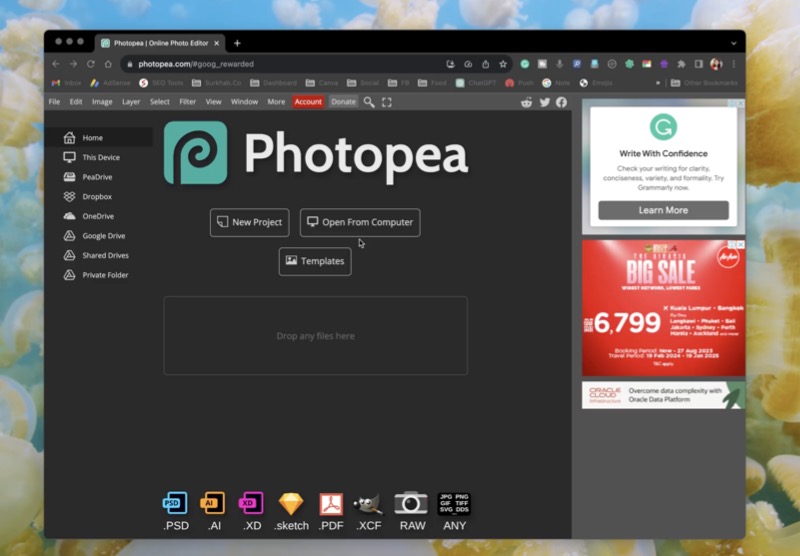Open the More menu

pyautogui.click(x=276, y=102)
